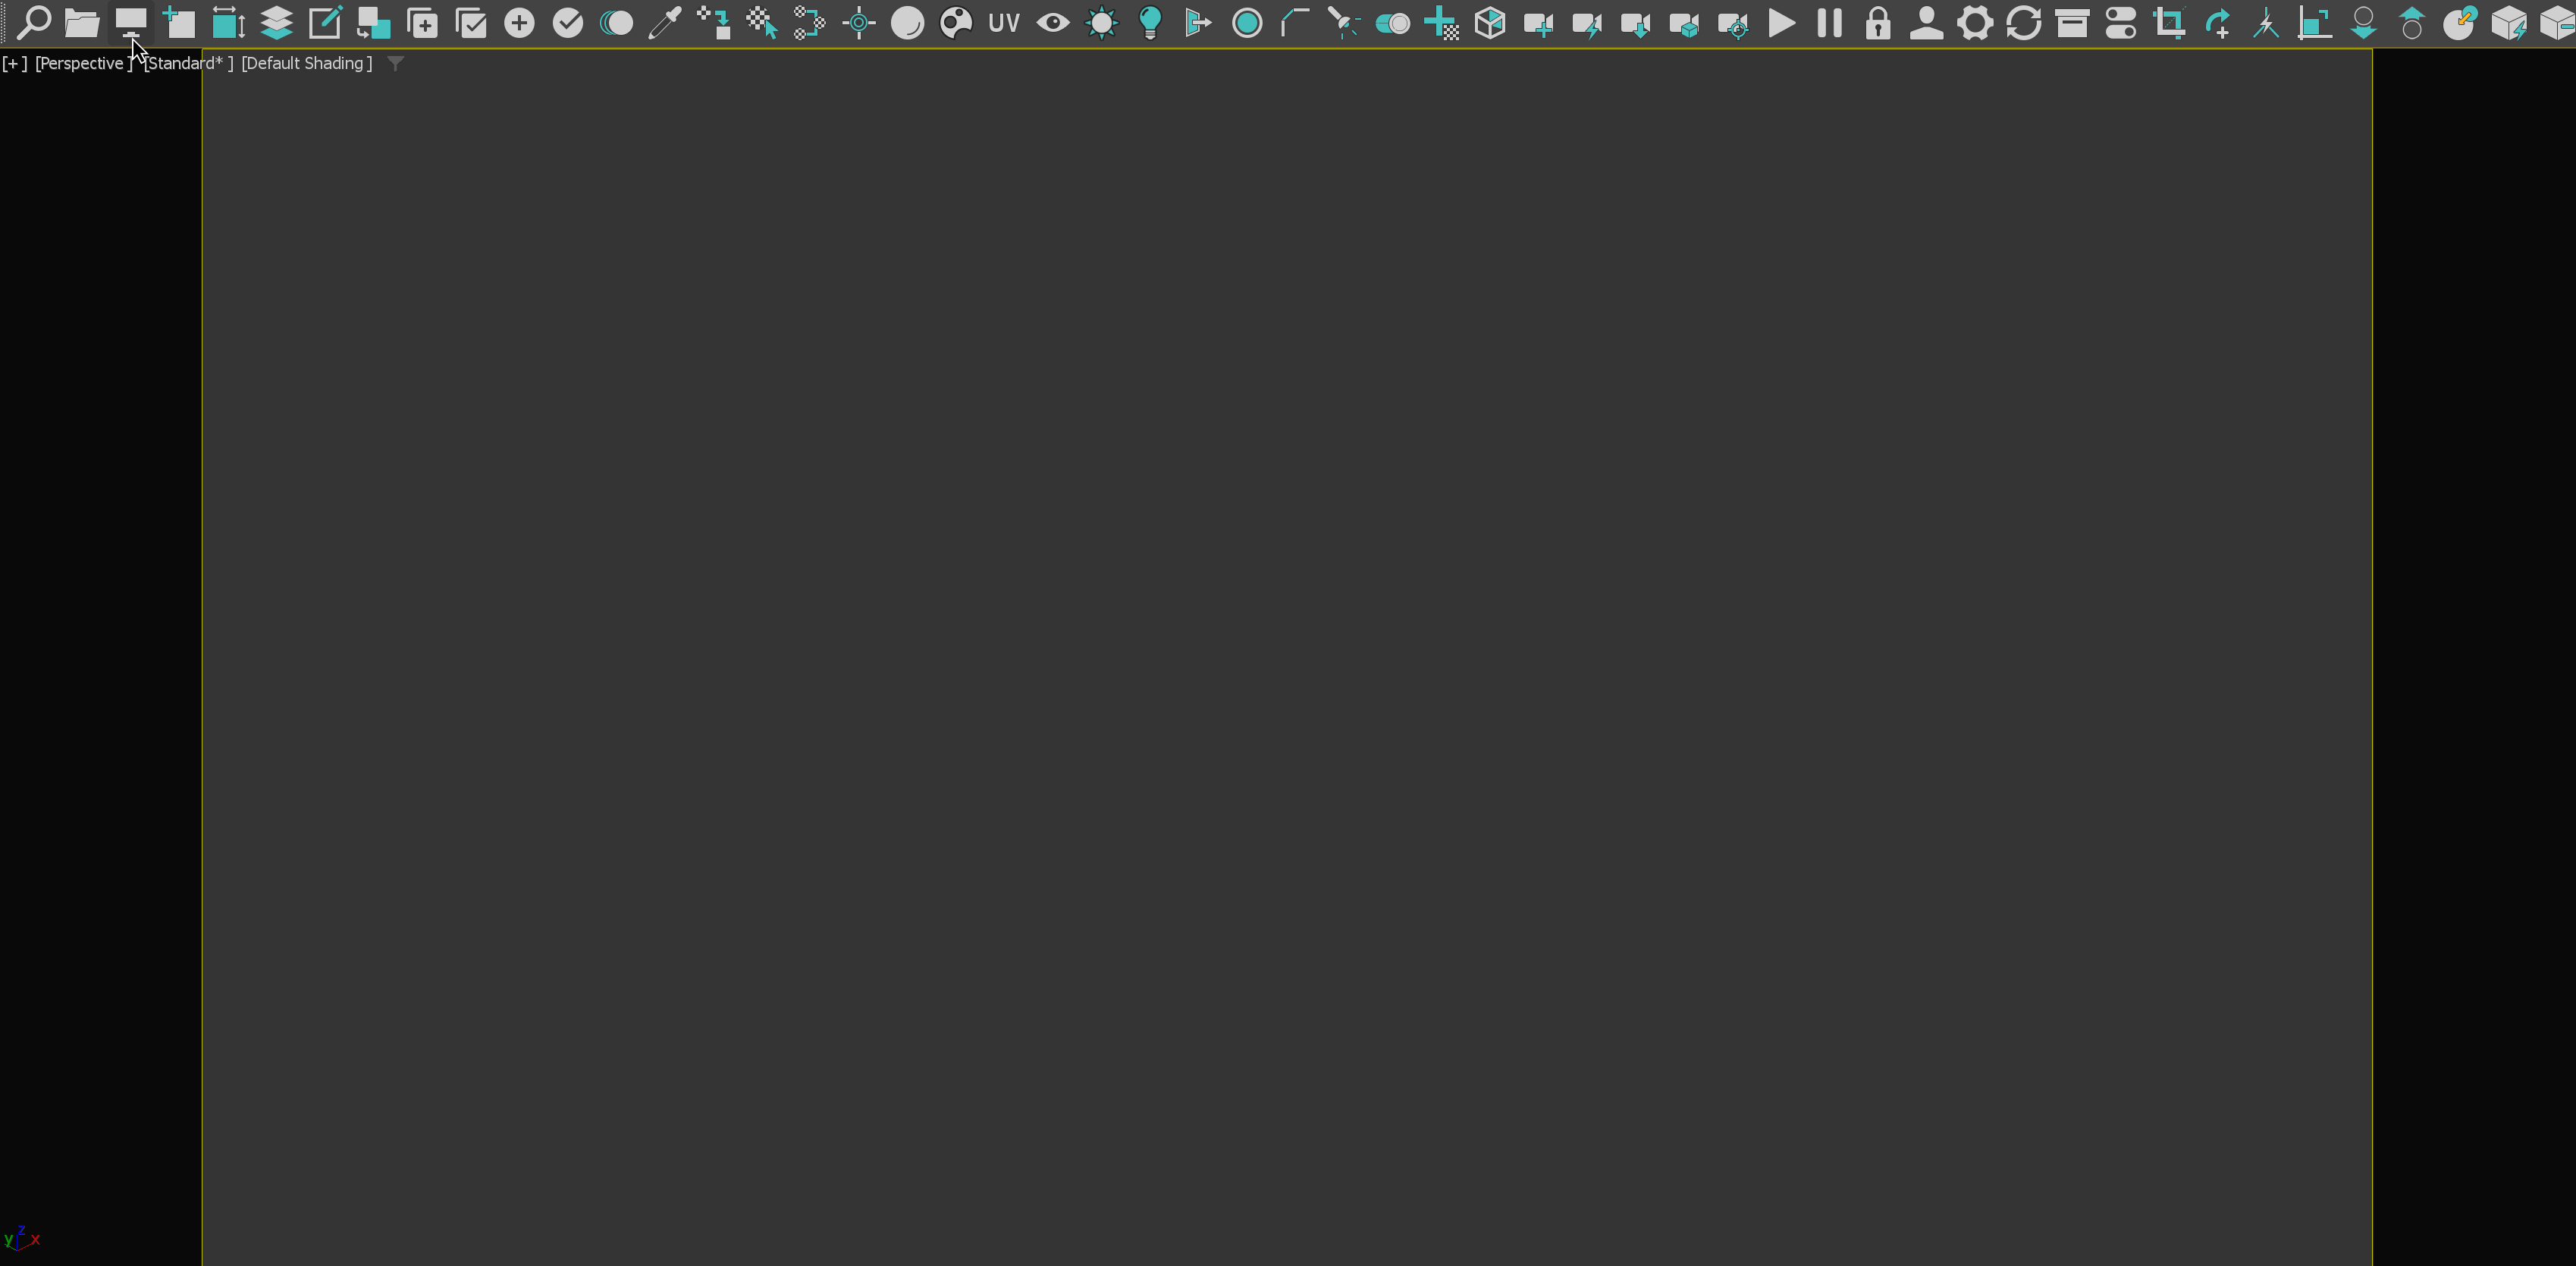This screenshot has height=1266, width=2576.
Task: Open the viewport [+] general menu
Action: (15, 63)
